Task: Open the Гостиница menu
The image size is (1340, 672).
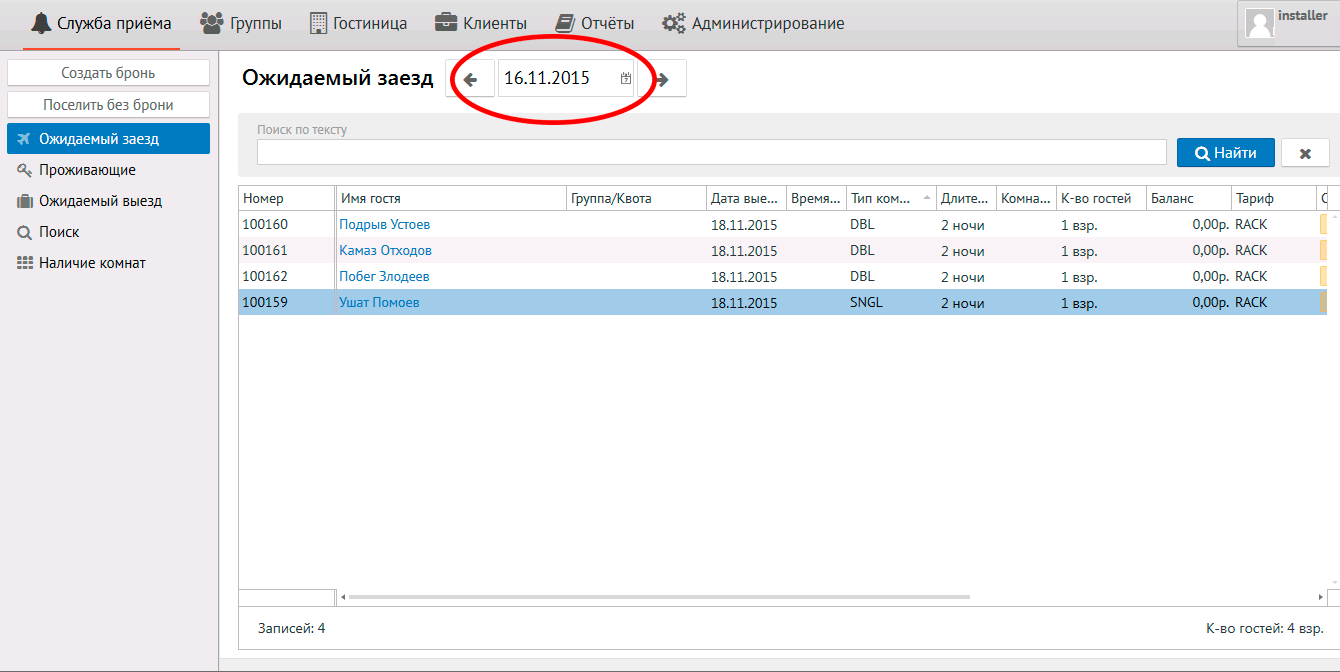Action: click(x=358, y=23)
